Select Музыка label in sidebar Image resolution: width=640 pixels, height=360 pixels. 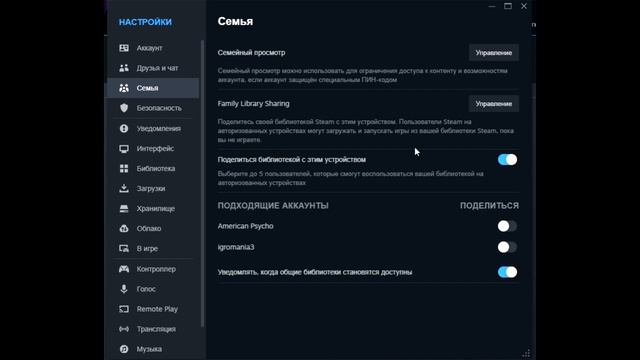[149, 349]
